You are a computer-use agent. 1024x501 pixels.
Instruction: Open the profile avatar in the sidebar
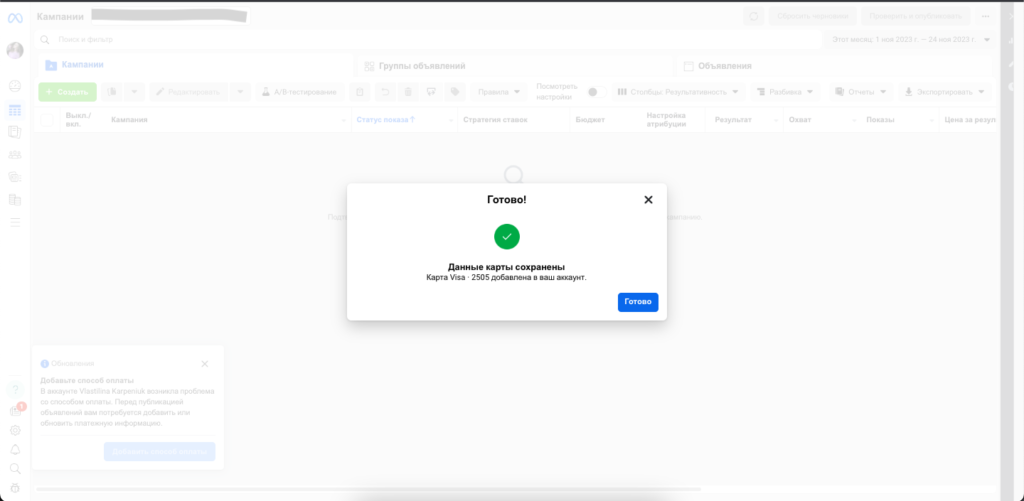pos(15,50)
